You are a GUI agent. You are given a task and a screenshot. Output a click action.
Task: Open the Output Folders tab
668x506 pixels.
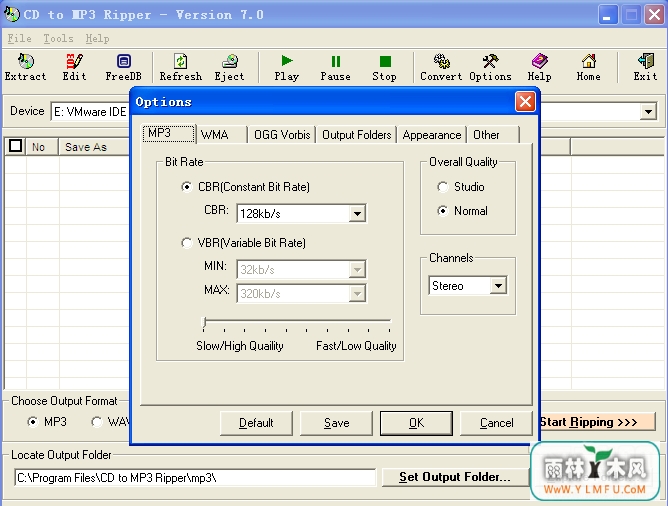357,135
